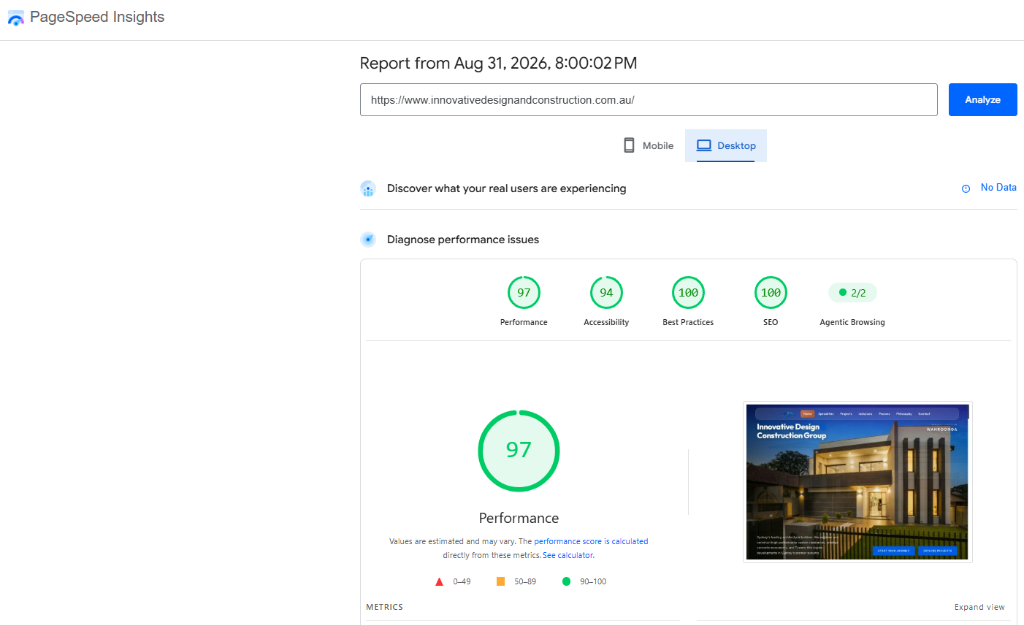Click the large Performance 97 gauge
This screenshot has height=625, width=1024.
(519, 451)
